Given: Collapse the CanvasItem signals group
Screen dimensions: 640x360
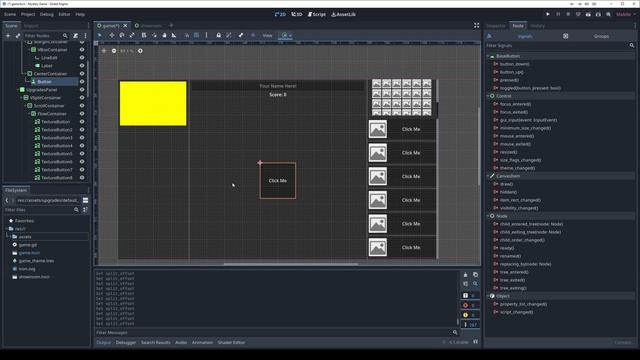Looking at the screenshot, I should tap(488, 176).
